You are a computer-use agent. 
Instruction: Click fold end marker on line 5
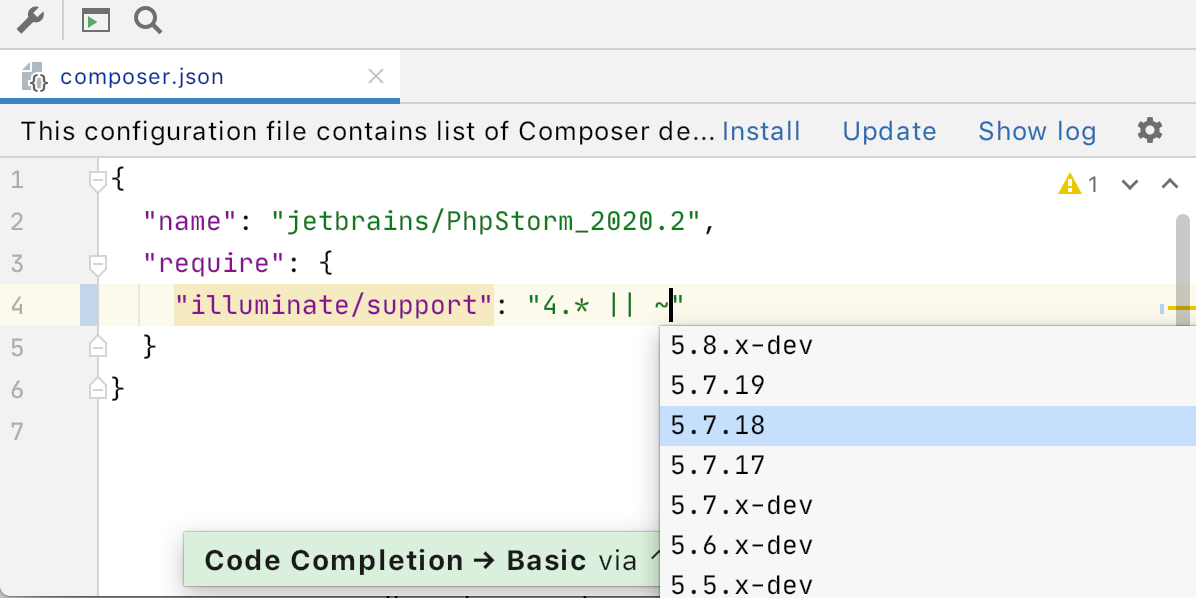pyautogui.click(x=98, y=347)
